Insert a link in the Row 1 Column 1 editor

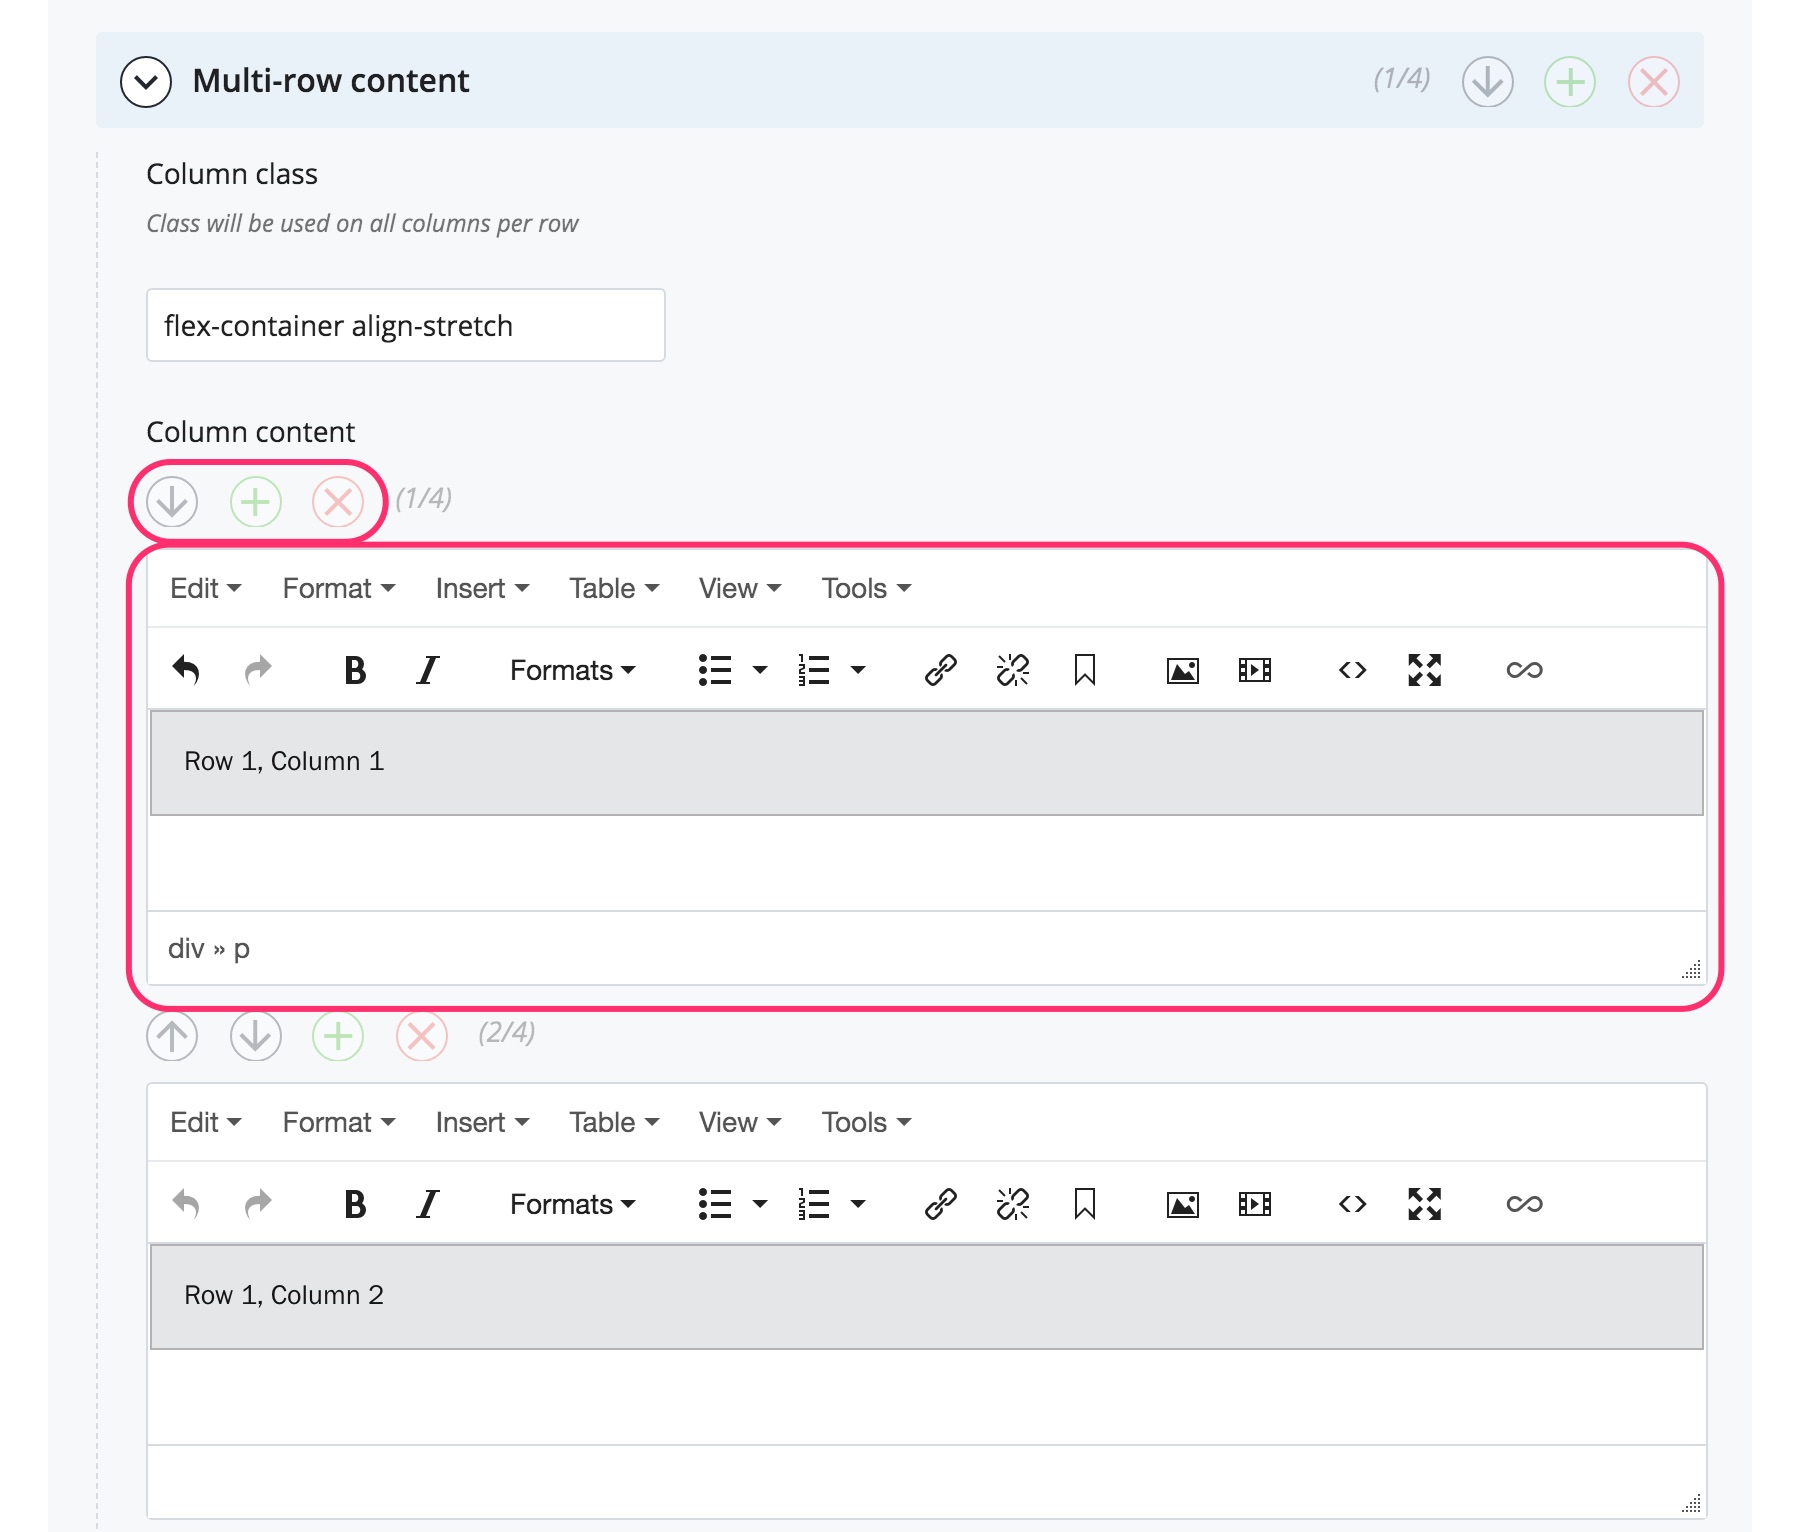(x=940, y=670)
